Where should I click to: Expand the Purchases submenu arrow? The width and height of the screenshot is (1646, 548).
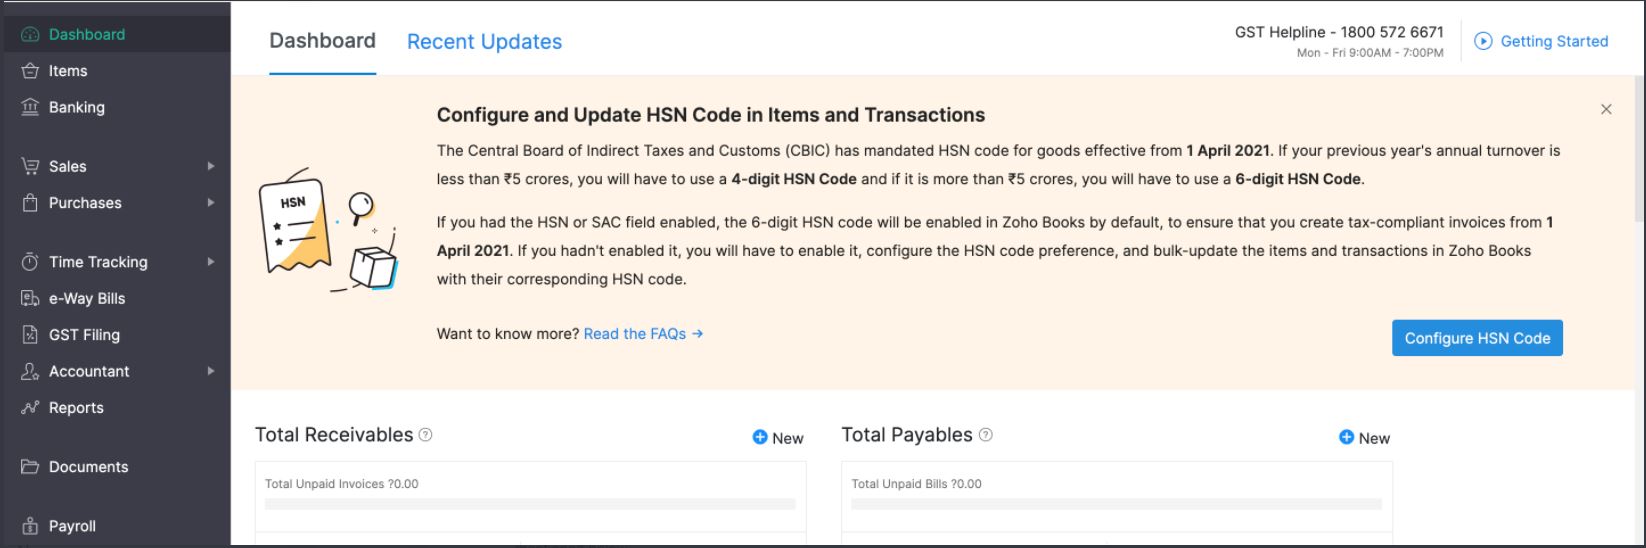click(x=211, y=203)
